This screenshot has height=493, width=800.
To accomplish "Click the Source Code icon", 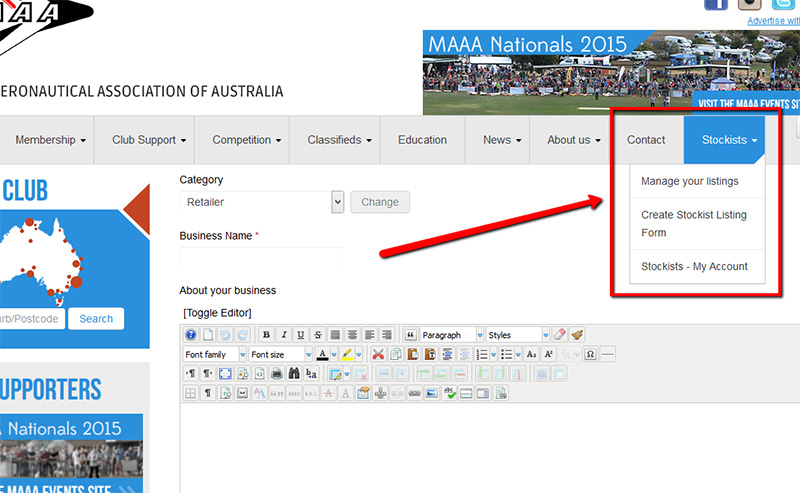I will pos(260,374).
